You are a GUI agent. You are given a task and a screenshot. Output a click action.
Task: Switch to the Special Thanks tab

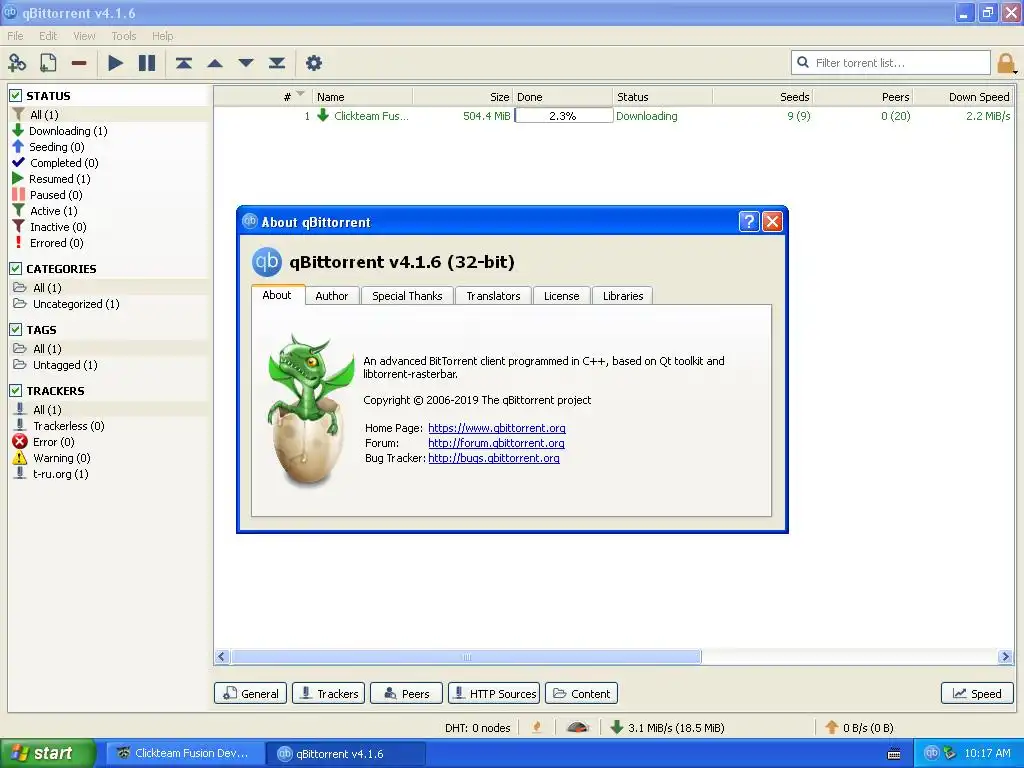click(407, 296)
